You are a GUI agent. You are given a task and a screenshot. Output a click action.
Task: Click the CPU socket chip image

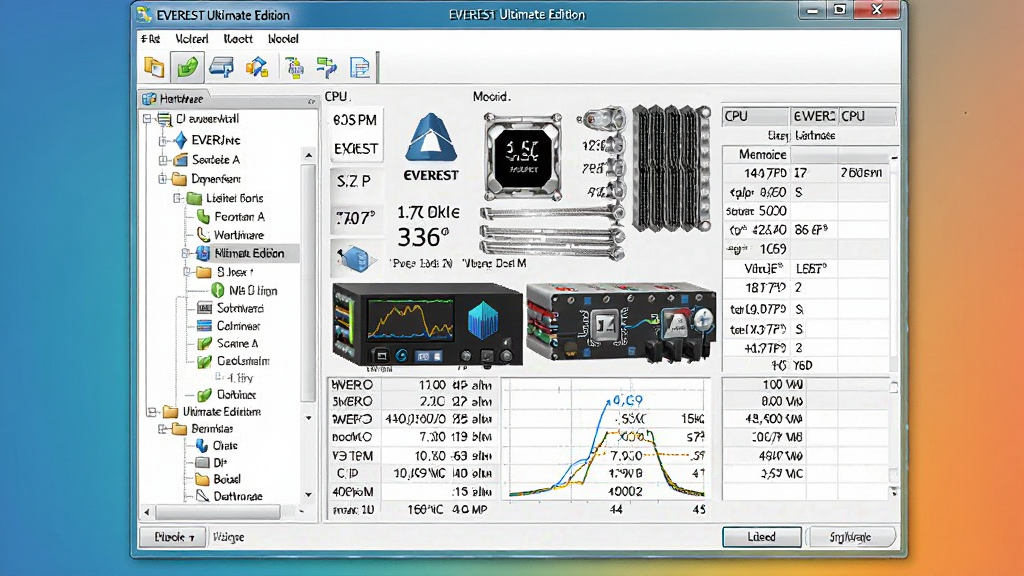pyautogui.click(x=522, y=157)
